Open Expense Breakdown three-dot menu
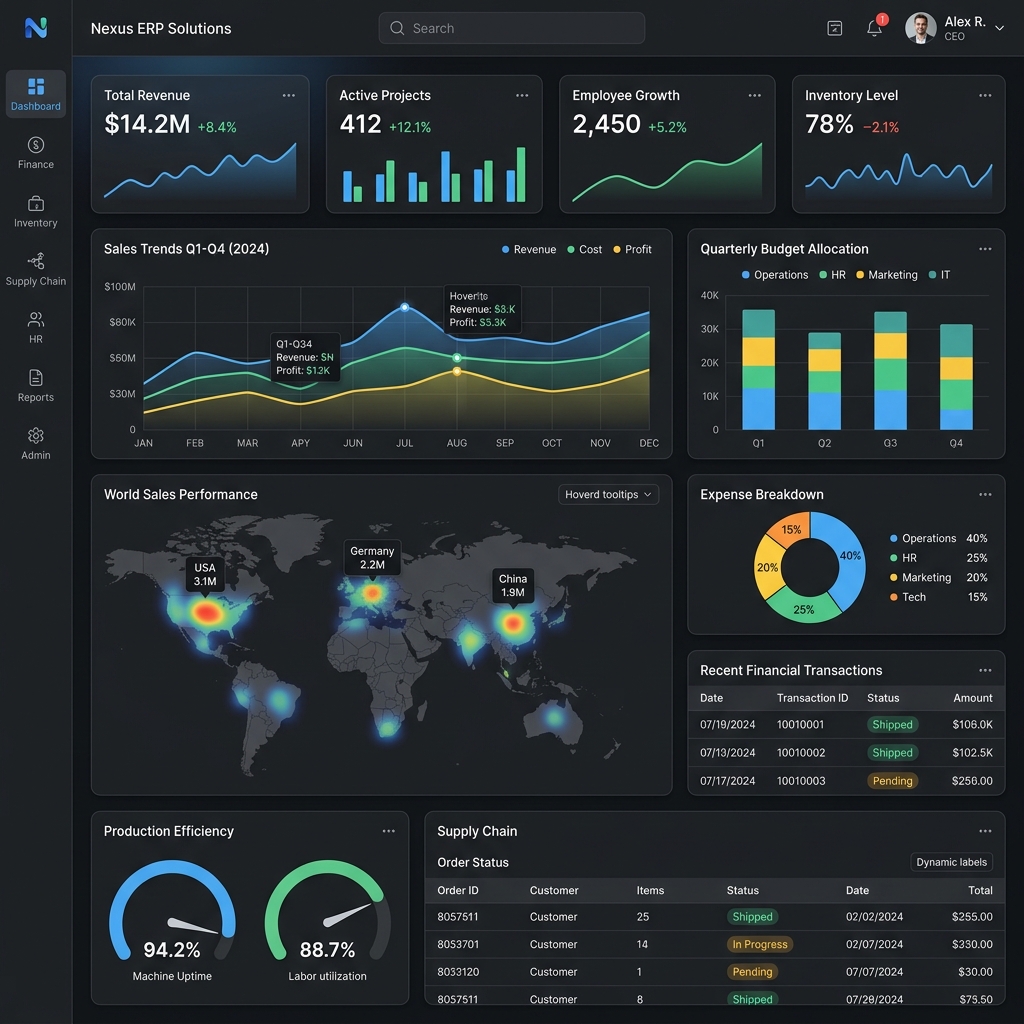 point(985,494)
